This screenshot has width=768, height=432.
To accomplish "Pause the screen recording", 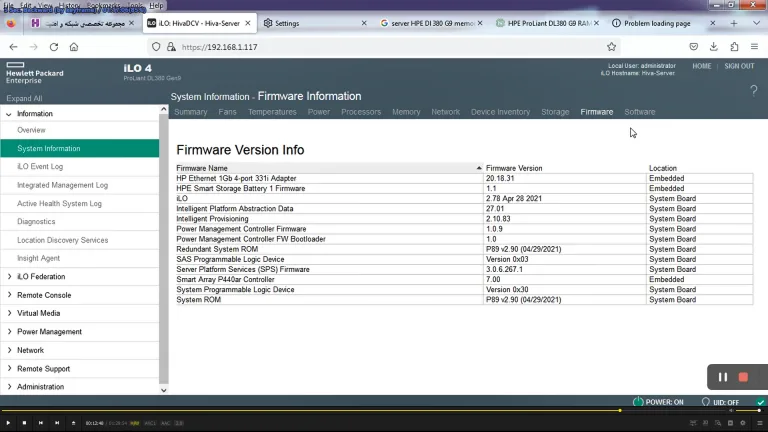I will 723,377.
